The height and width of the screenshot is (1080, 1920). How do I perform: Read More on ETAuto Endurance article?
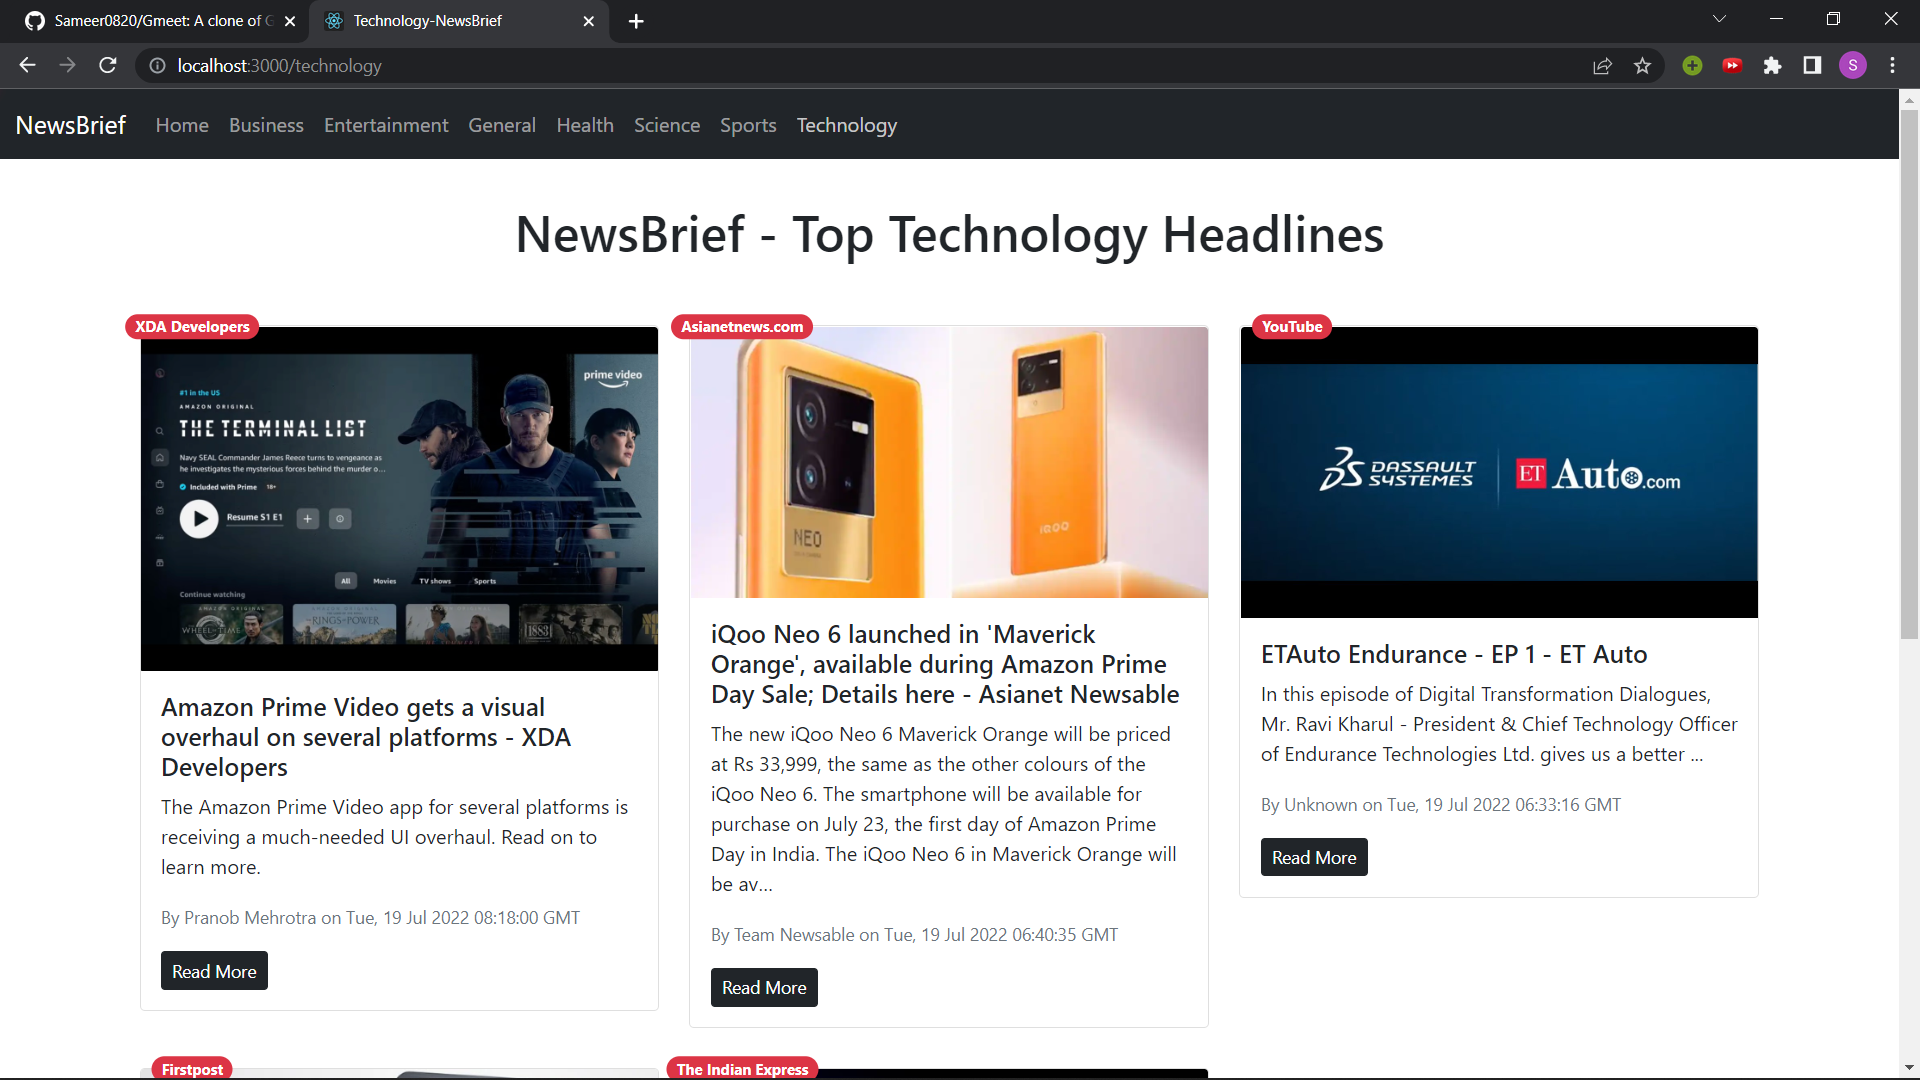(1314, 858)
